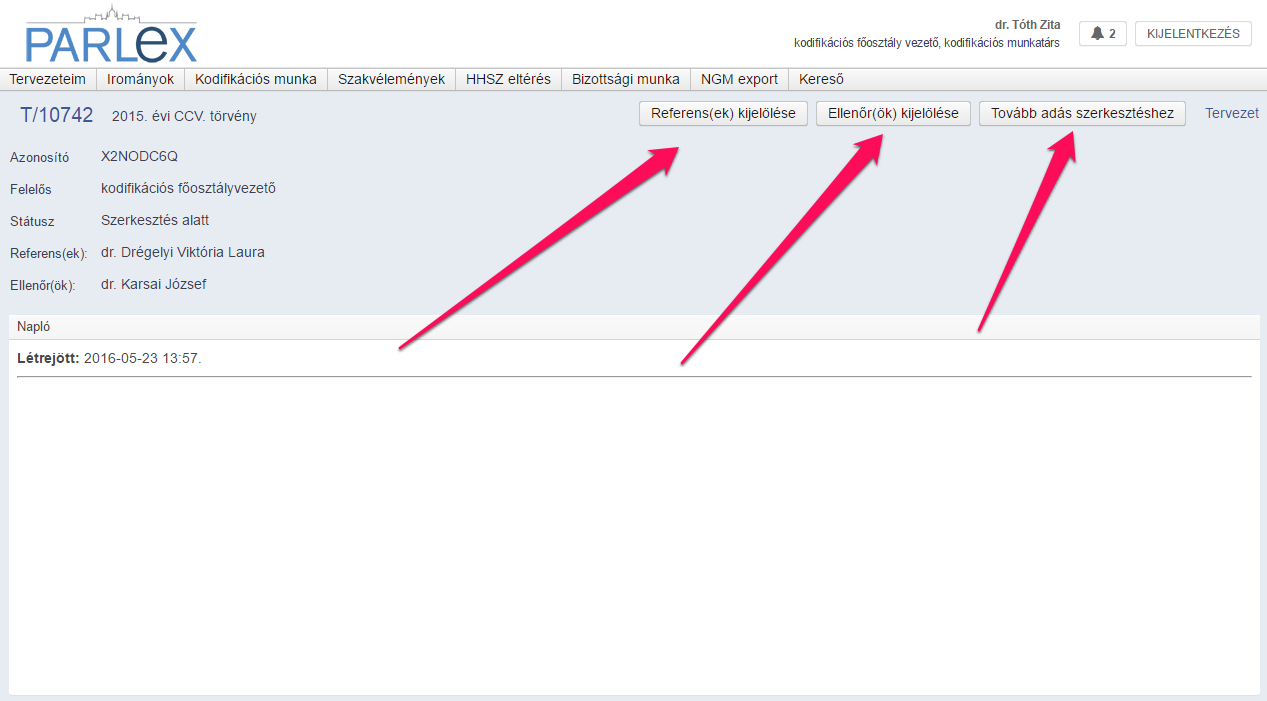Click the KIJELENTKEZÉS logout button
This screenshot has height=701, width=1267.
1193,34
